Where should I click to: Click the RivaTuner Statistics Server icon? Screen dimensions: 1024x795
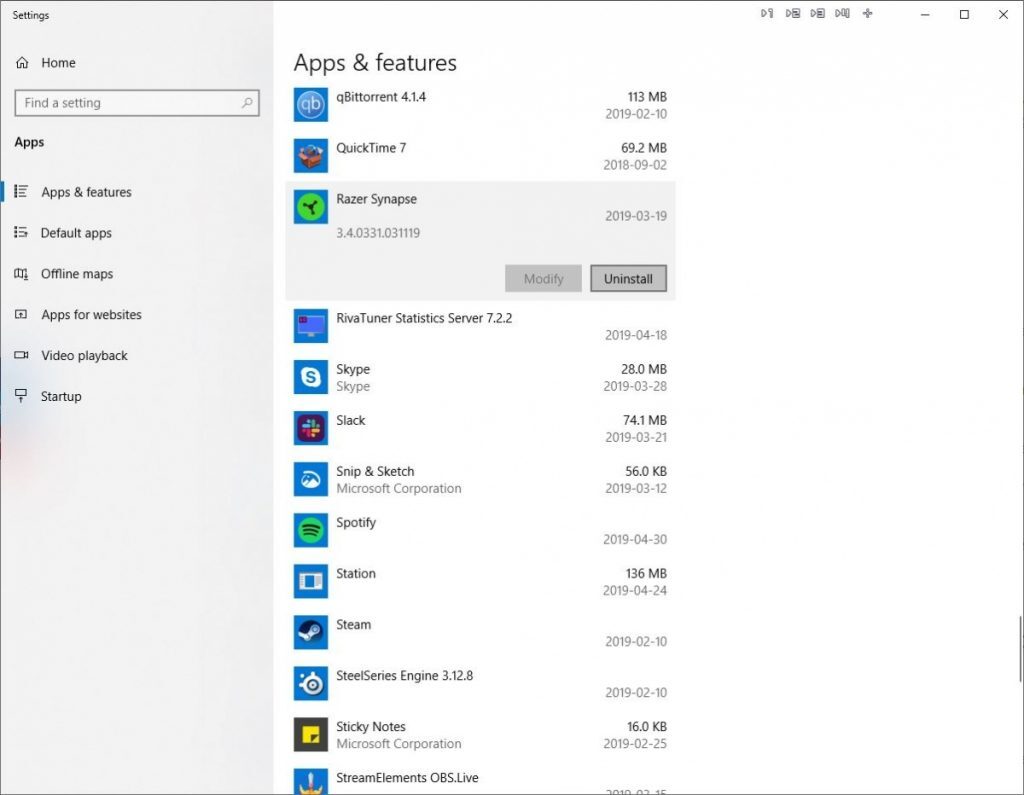(x=311, y=326)
